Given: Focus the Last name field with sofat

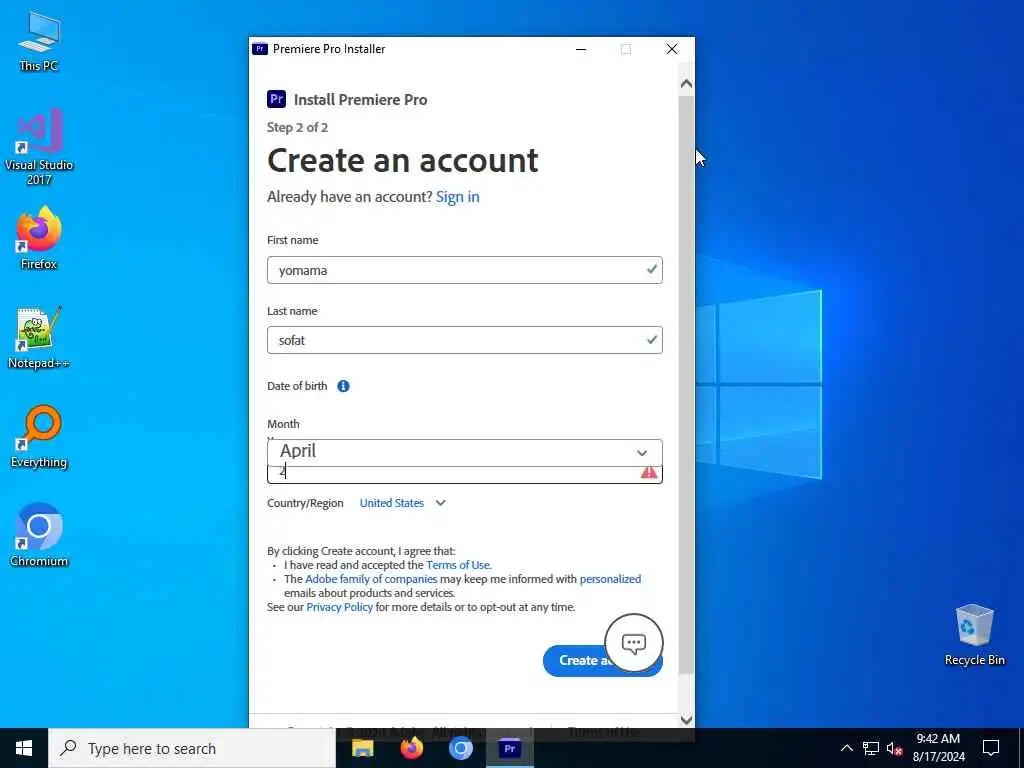Looking at the screenshot, I should [x=465, y=340].
